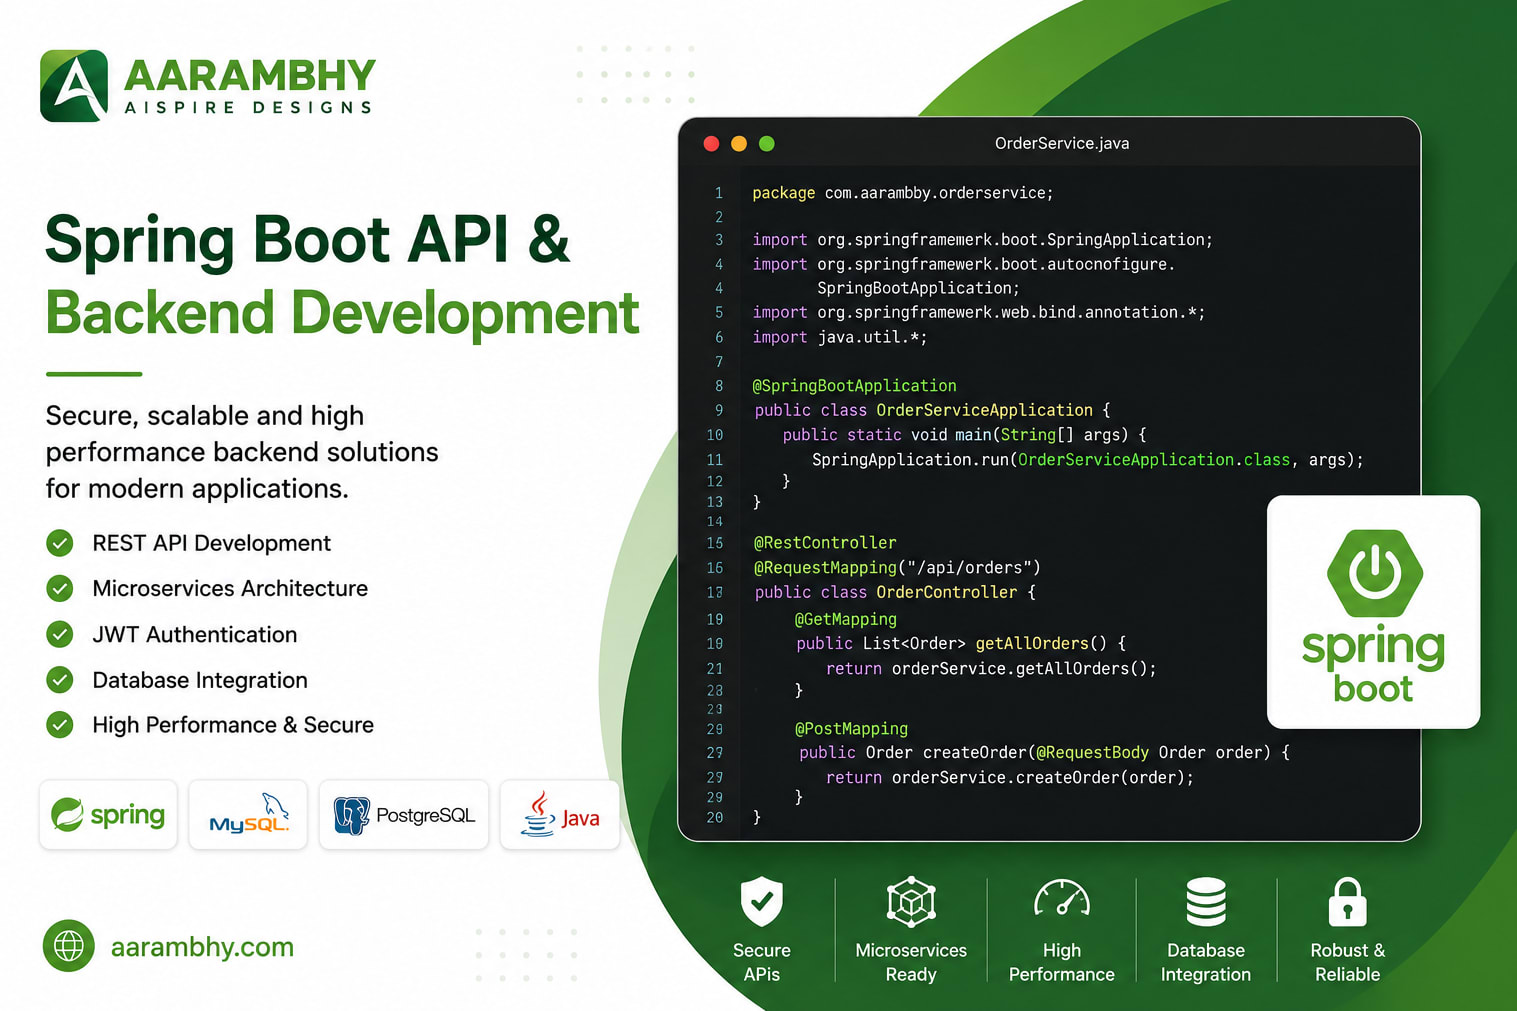Open the PostgreSQL technology badge
1517x1011 pixels.
[x=404, y=815]
